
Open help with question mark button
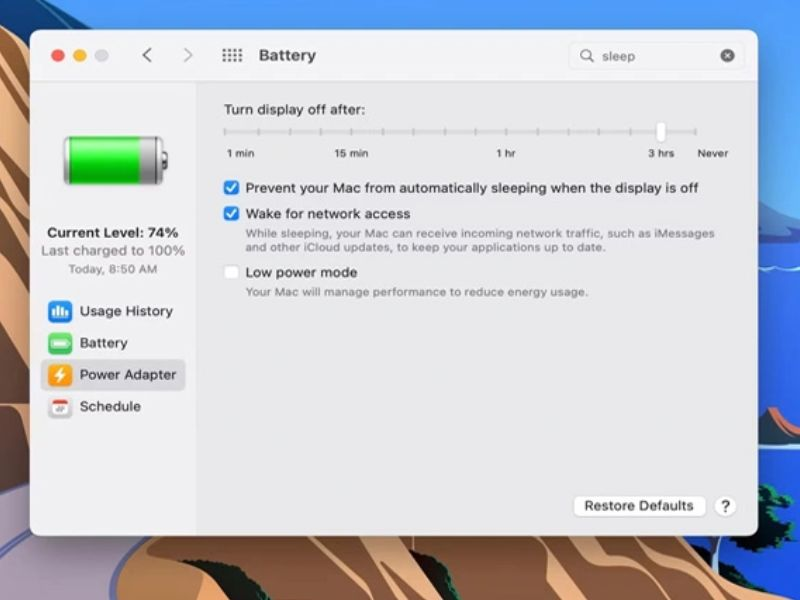click(x=725, y=506)
